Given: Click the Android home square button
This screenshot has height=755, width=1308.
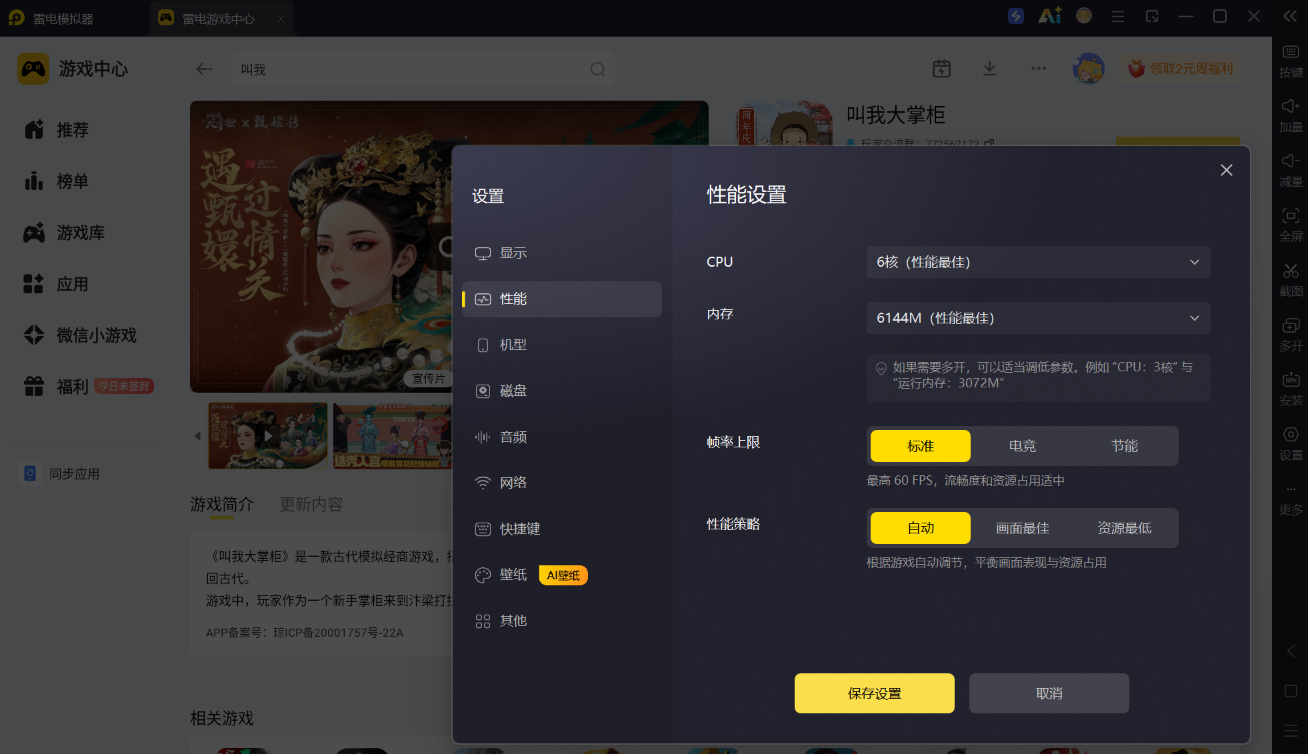Looking at the screenshot, I should coord(1291,691).
